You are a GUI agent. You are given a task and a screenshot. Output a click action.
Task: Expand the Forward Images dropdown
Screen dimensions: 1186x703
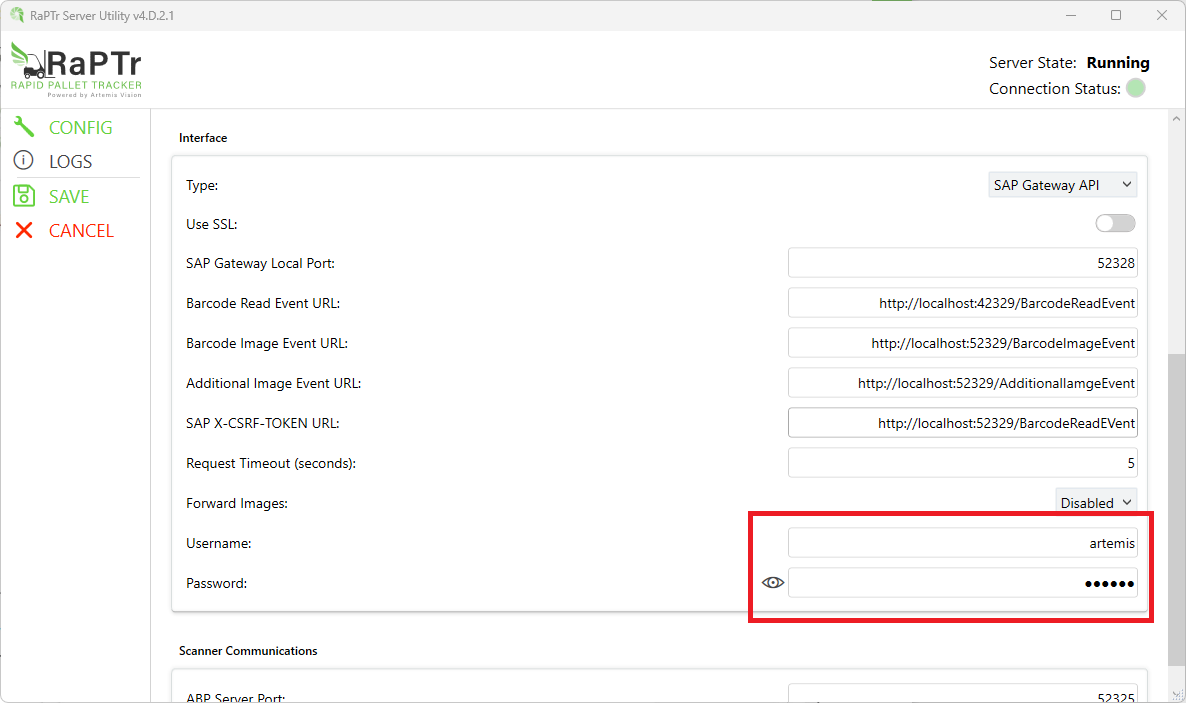1096,503
